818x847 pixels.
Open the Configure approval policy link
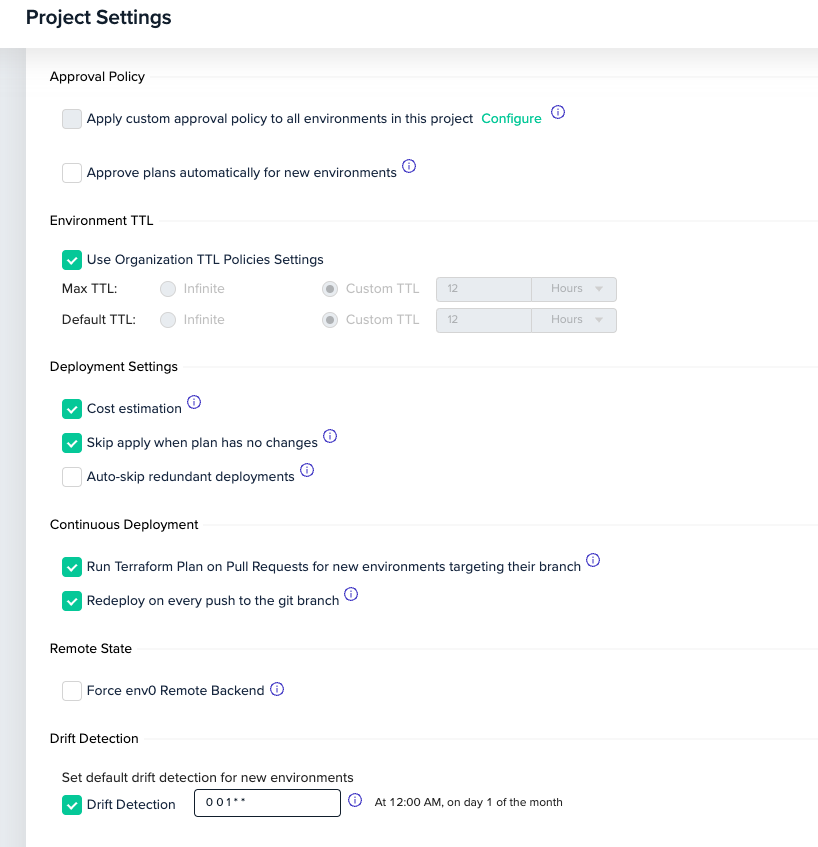(511, 119)
